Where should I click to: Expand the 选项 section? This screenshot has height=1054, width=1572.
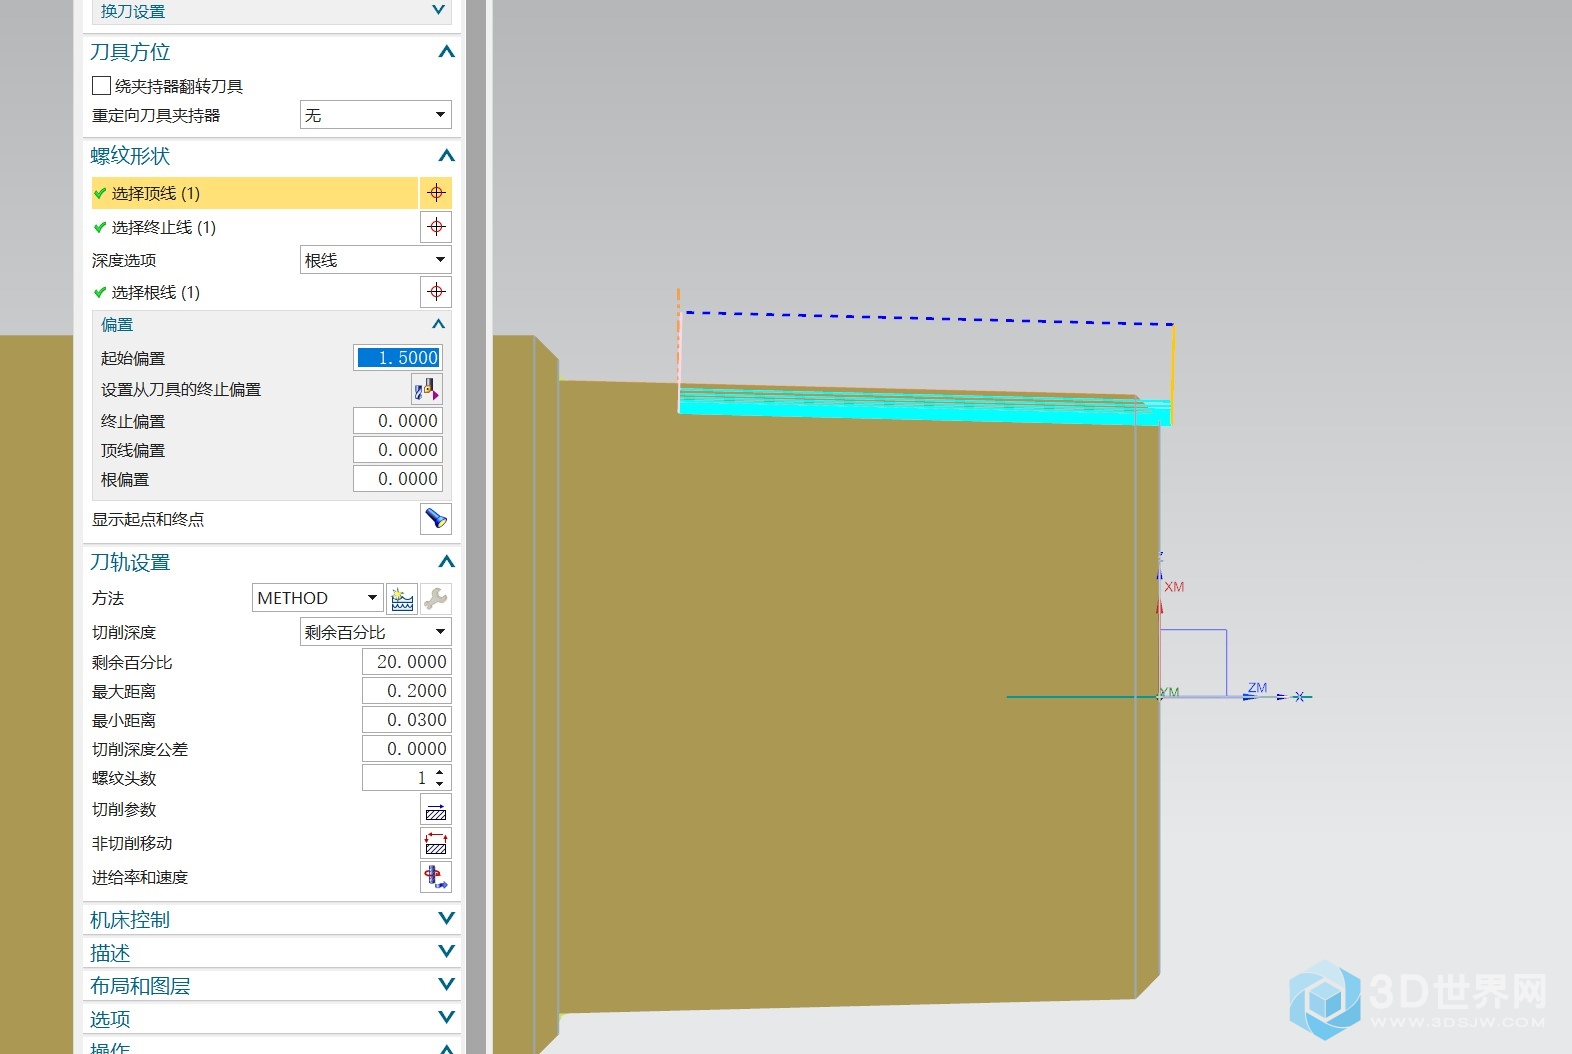[x=446, y=1018]
